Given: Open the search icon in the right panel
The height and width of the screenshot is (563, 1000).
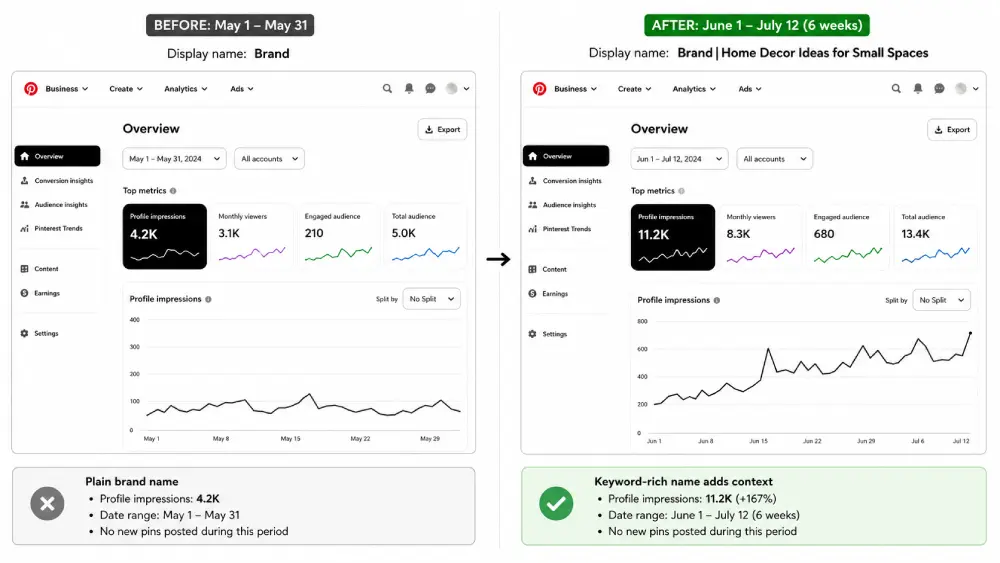Looking at the screenshot, I should [896, 89].
